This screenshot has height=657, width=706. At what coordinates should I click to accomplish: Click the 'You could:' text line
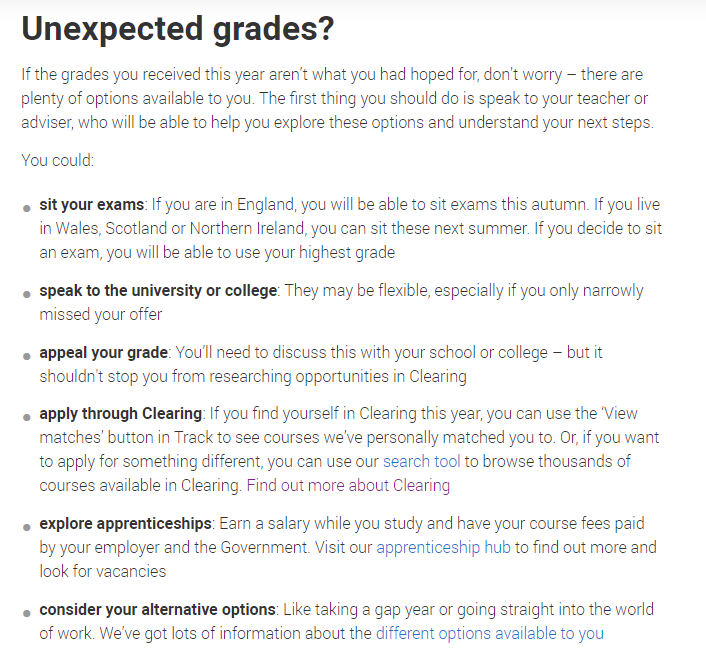pos(58,160)
